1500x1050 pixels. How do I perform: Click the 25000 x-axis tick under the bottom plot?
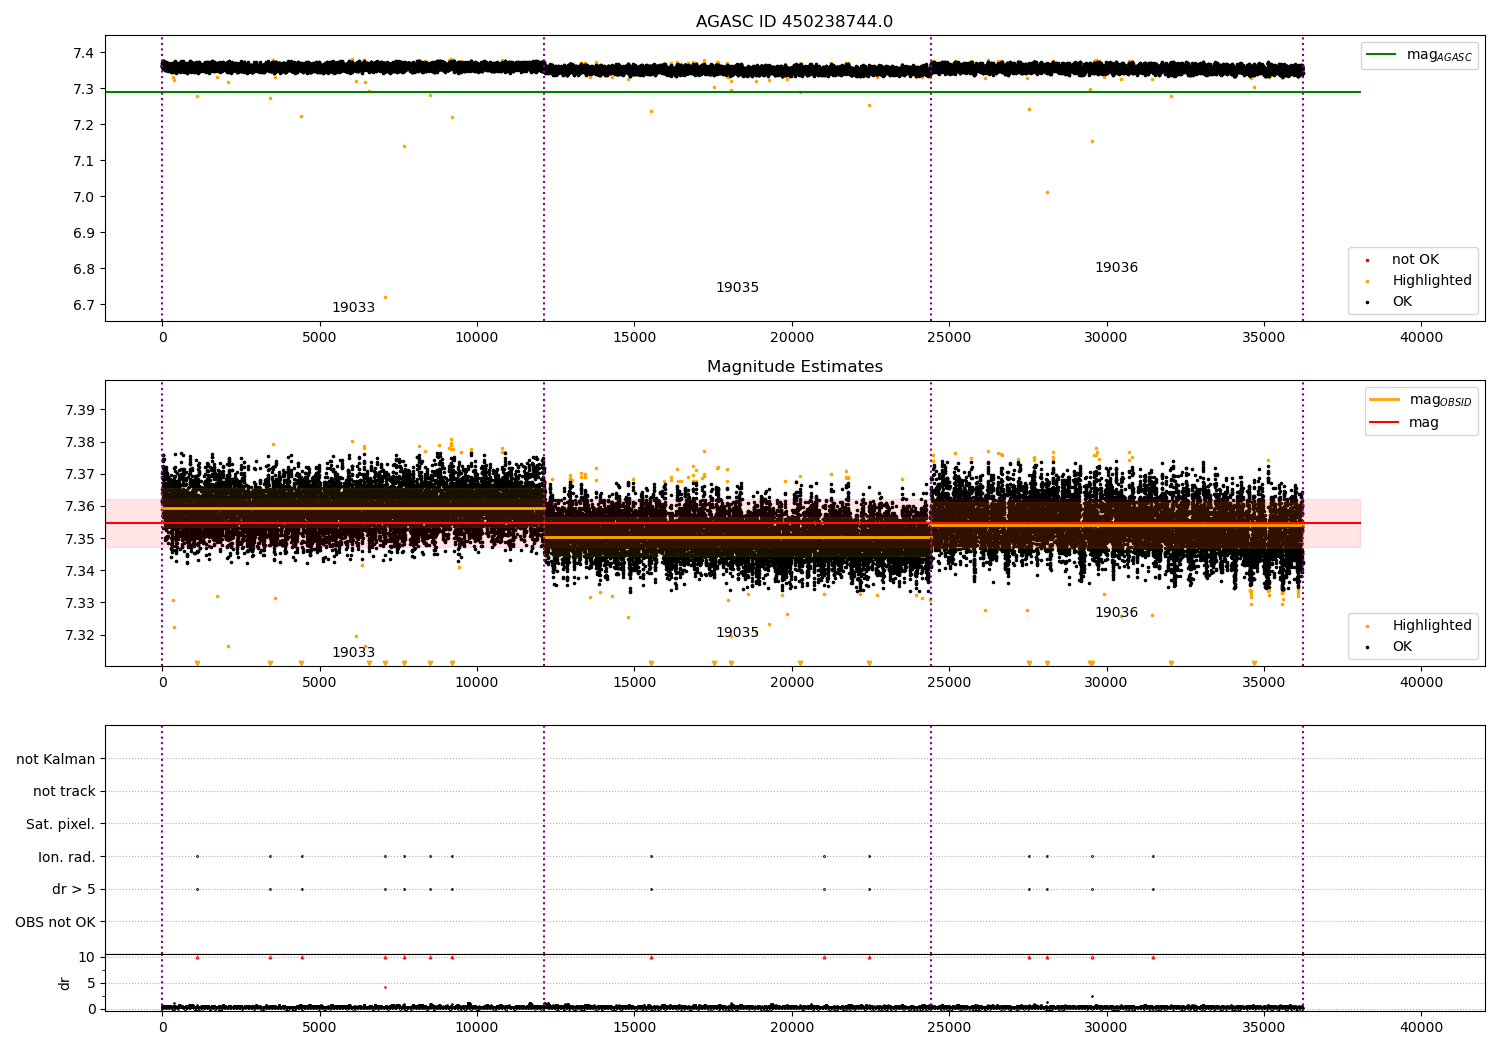click(x=949, y=1027)
